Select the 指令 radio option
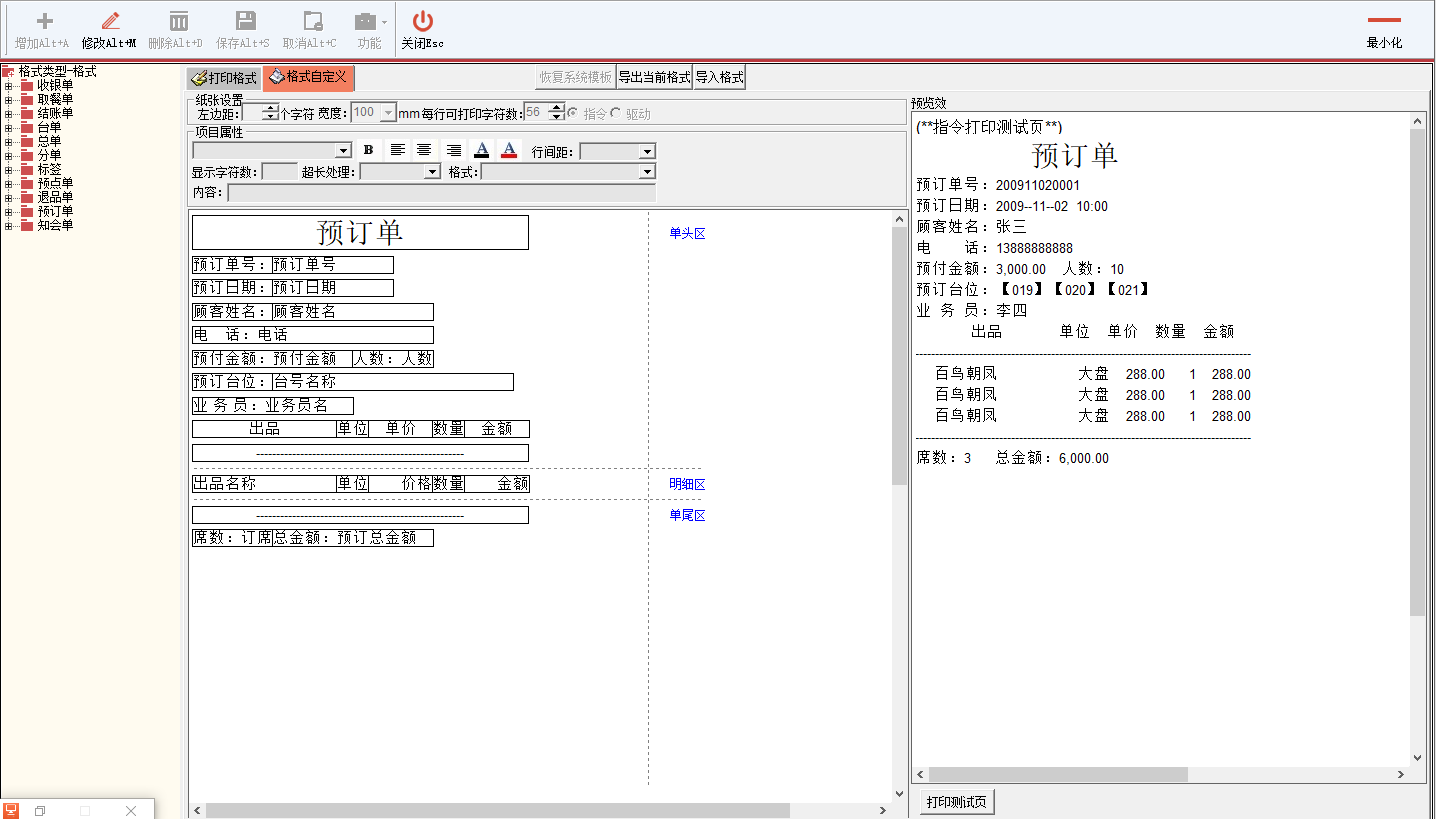The image size is (1436, 819). (x=572, y=113)
